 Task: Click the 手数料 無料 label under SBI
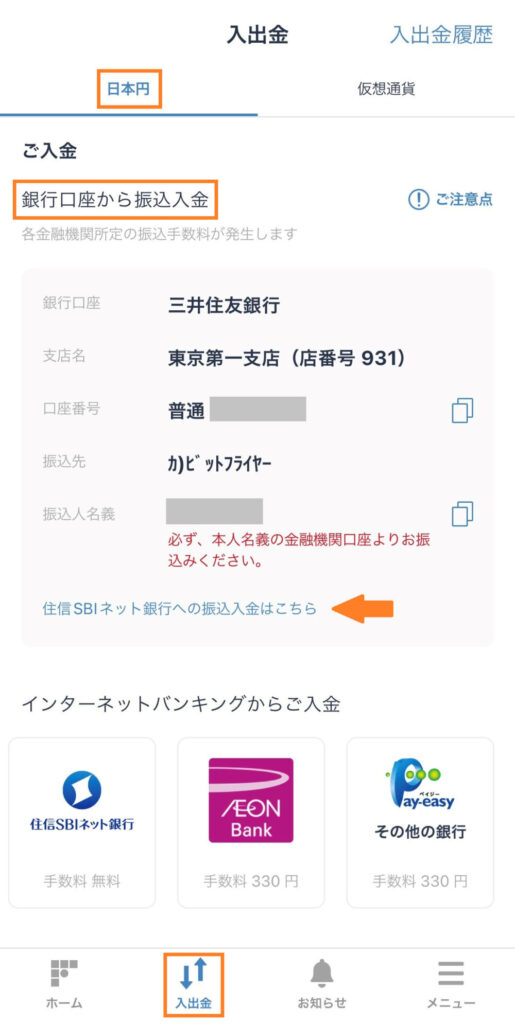point(82,881)
